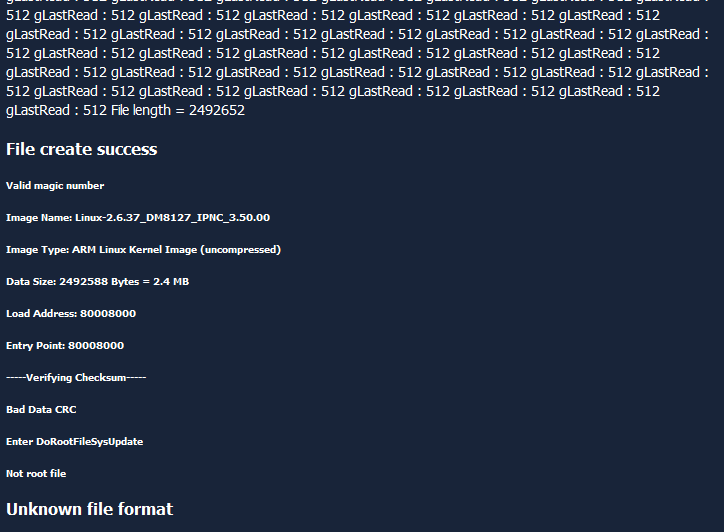Click the Entry Point value 80008000

(96, 346)
